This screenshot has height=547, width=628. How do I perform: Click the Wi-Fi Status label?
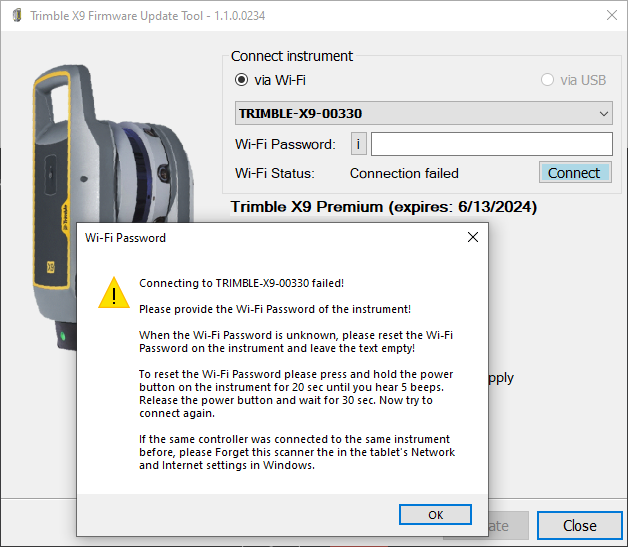[275, 173]
